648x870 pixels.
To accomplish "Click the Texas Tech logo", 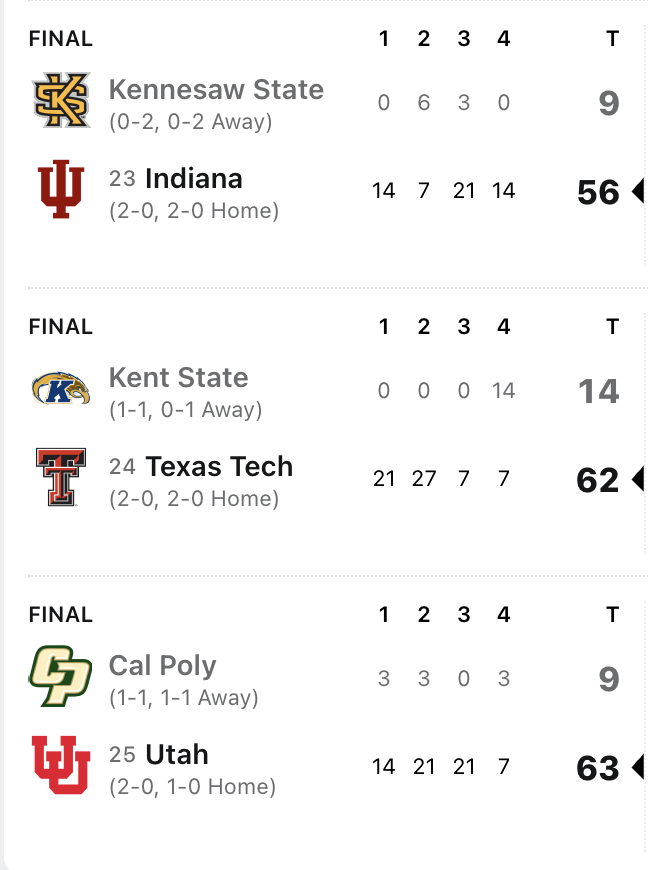I will tap(62, 477).
